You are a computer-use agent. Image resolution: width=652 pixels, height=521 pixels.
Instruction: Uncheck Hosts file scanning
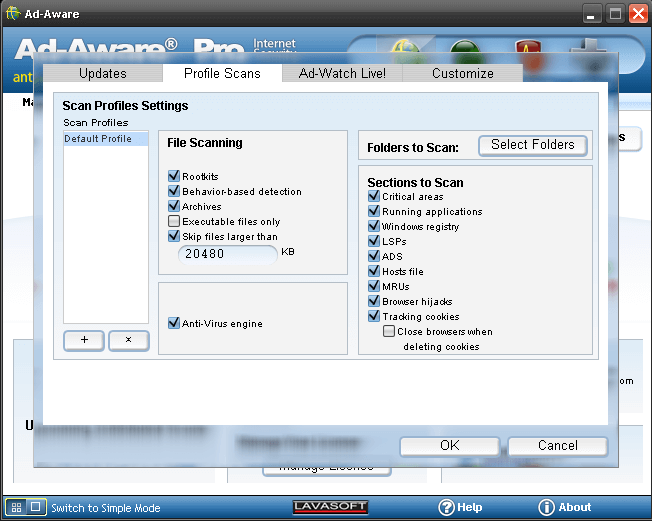pos(374,271)
